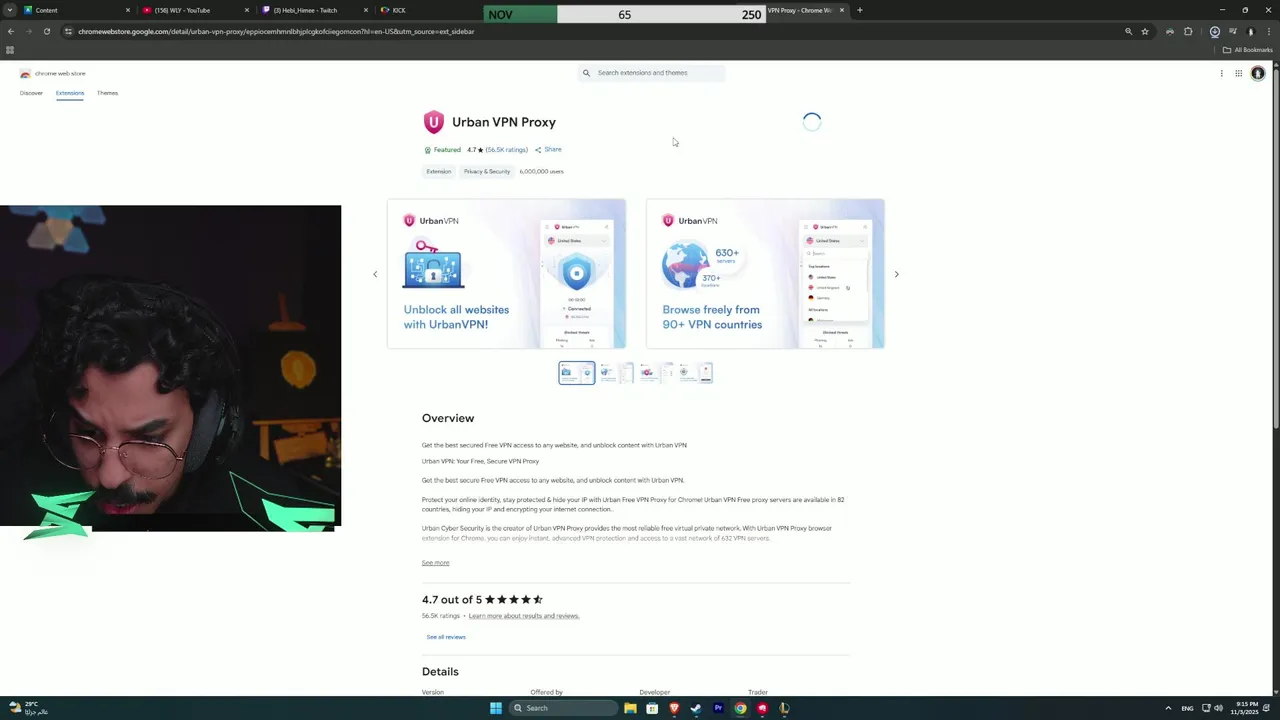Open the Extensions puzzle icon in the toolbar
The image size is (1280, 720).
coord(1188,31)
